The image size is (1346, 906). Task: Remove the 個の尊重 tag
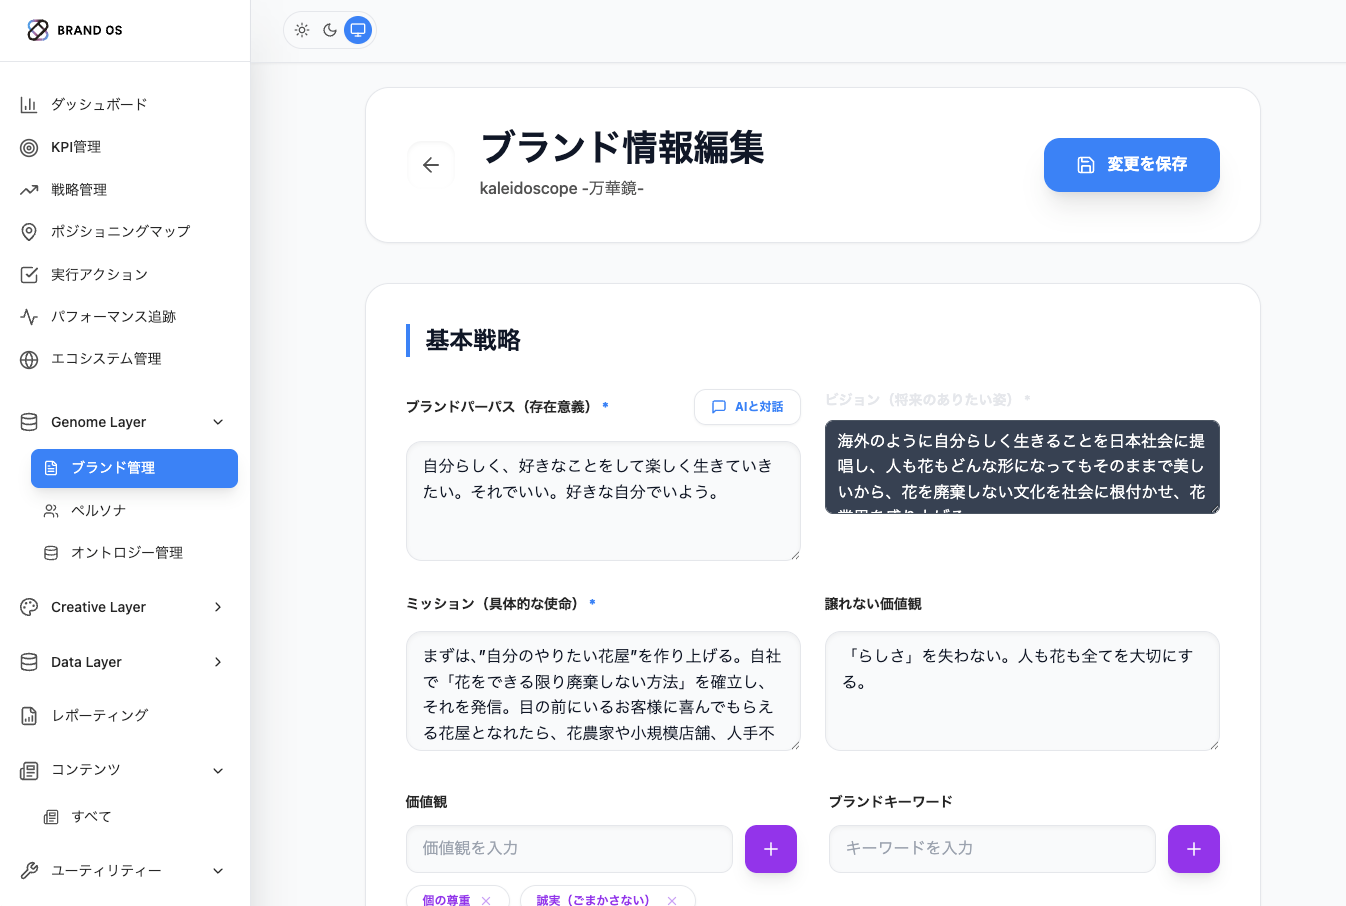(x=486, y=900)
